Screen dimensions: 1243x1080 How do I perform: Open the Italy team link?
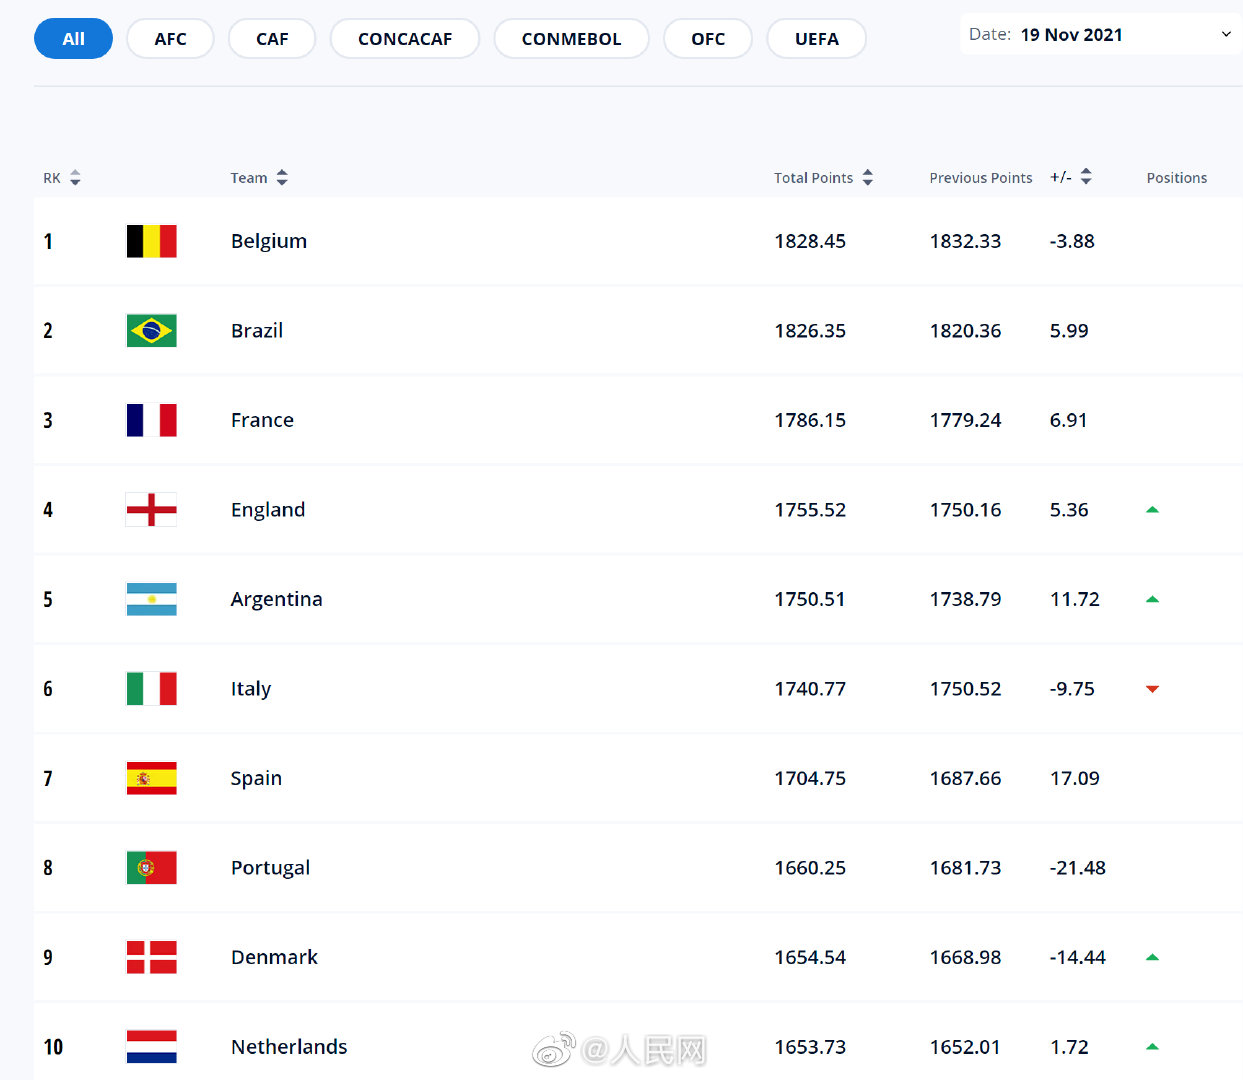coord(251,689)
